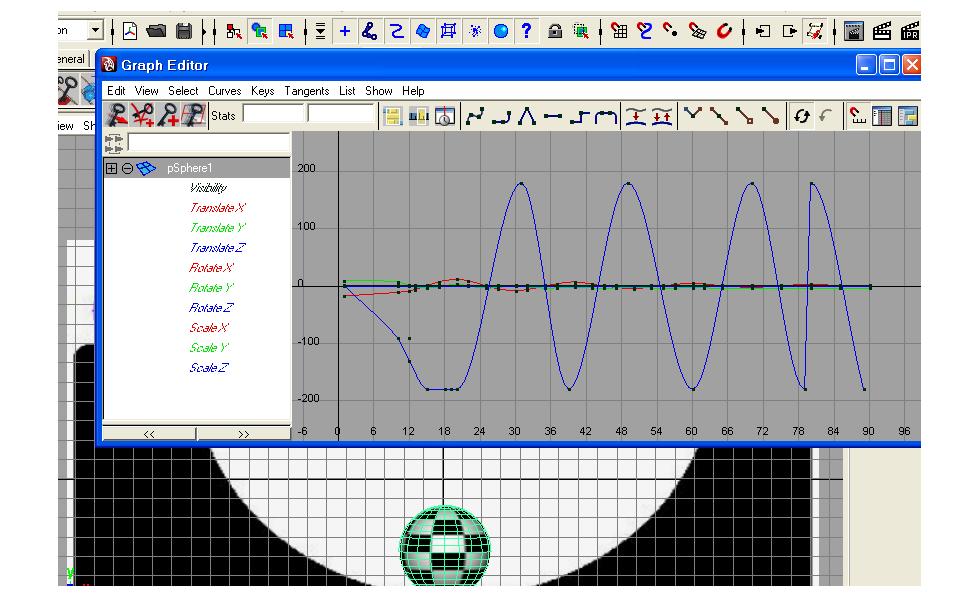956x609 pixels.
Task: Open the Trax Editor from Graph Editor
Action: tap(908, 116)
